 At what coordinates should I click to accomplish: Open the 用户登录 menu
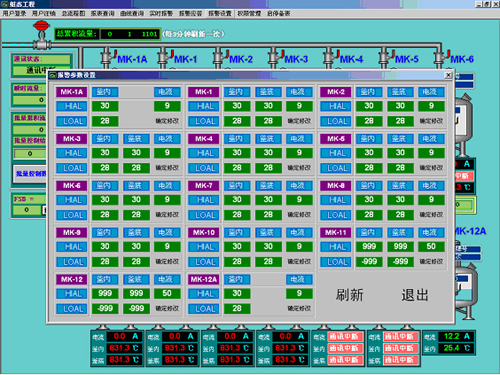point(14,14)
